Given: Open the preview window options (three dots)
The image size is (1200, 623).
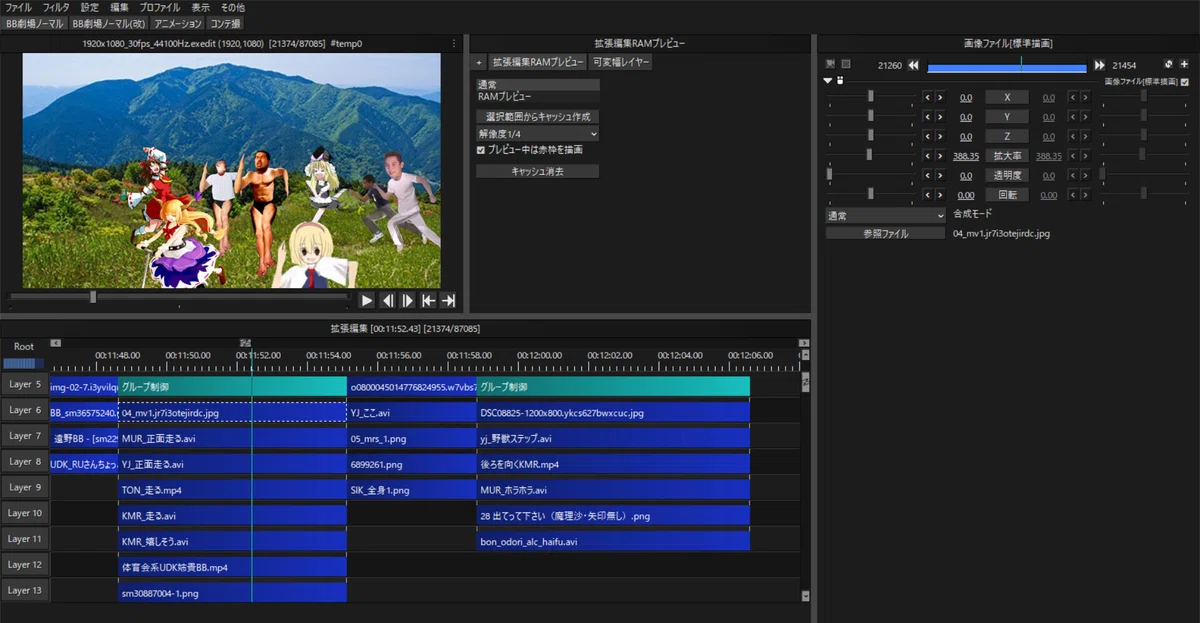Looking at the screenshot, I should point(454,44).
